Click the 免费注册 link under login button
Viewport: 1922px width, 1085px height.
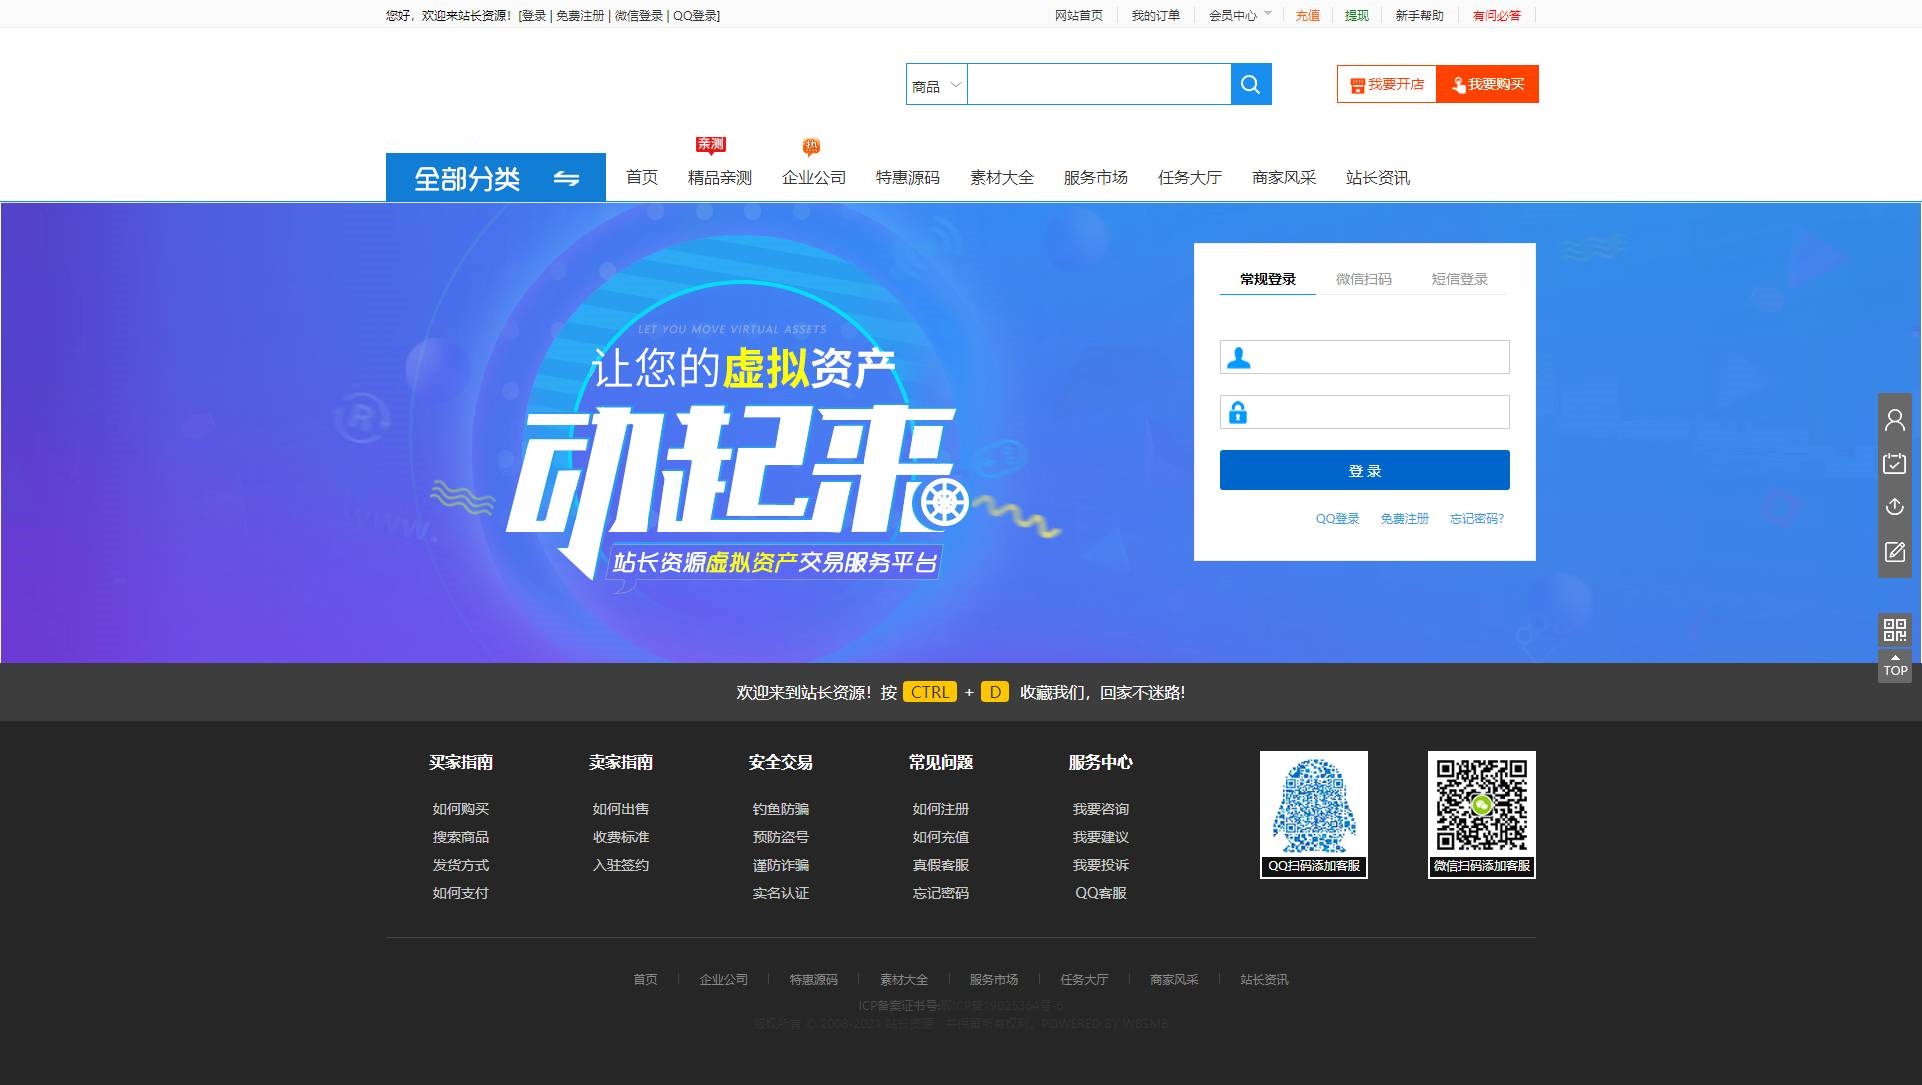pos(1404,519)
